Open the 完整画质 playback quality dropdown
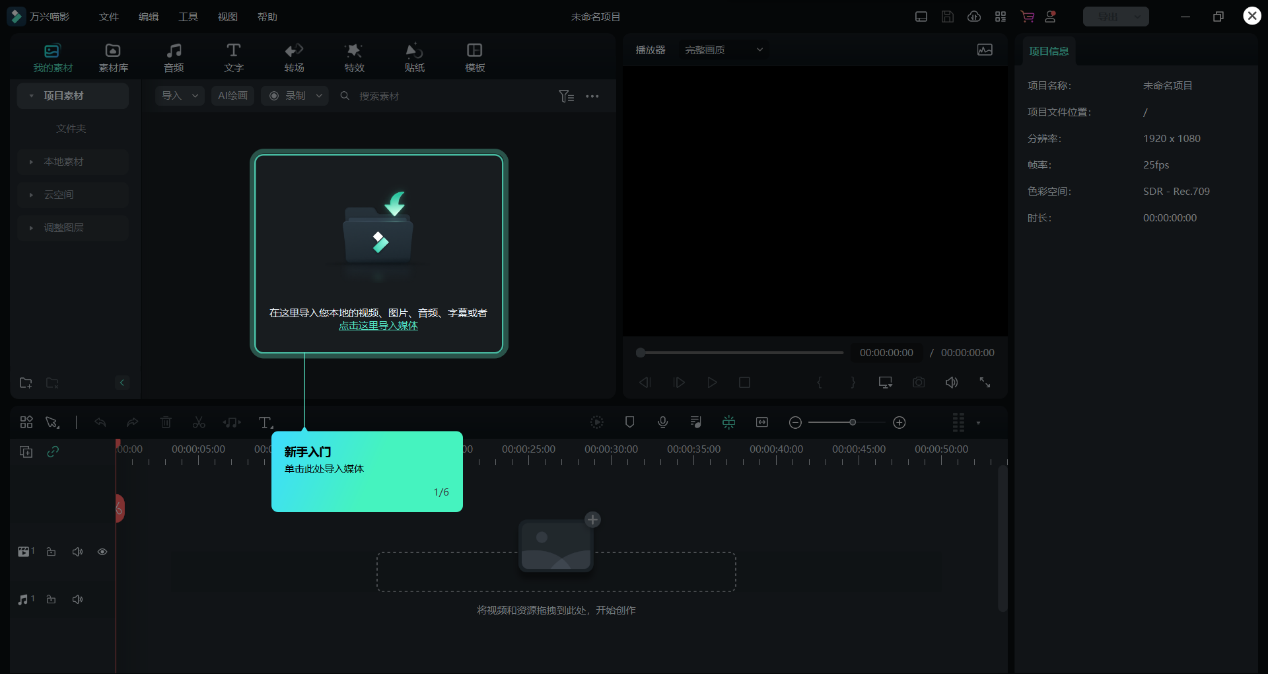Screen dimensions: 1268x674 click(x=724, y=50)
